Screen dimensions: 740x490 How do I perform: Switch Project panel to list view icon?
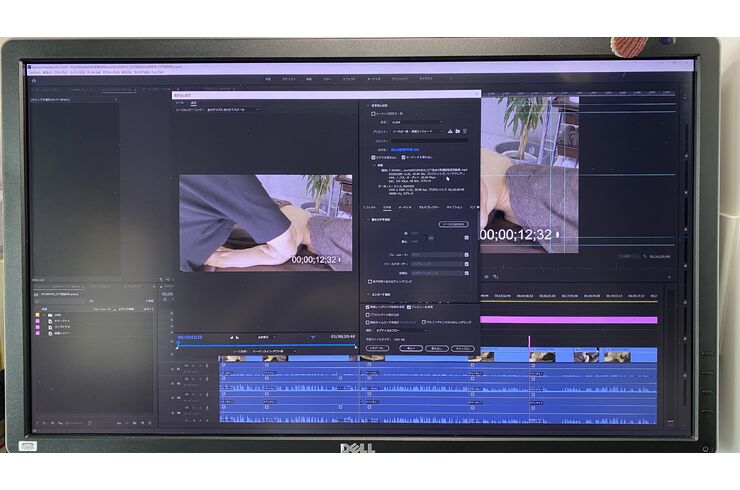coord(44,423)
